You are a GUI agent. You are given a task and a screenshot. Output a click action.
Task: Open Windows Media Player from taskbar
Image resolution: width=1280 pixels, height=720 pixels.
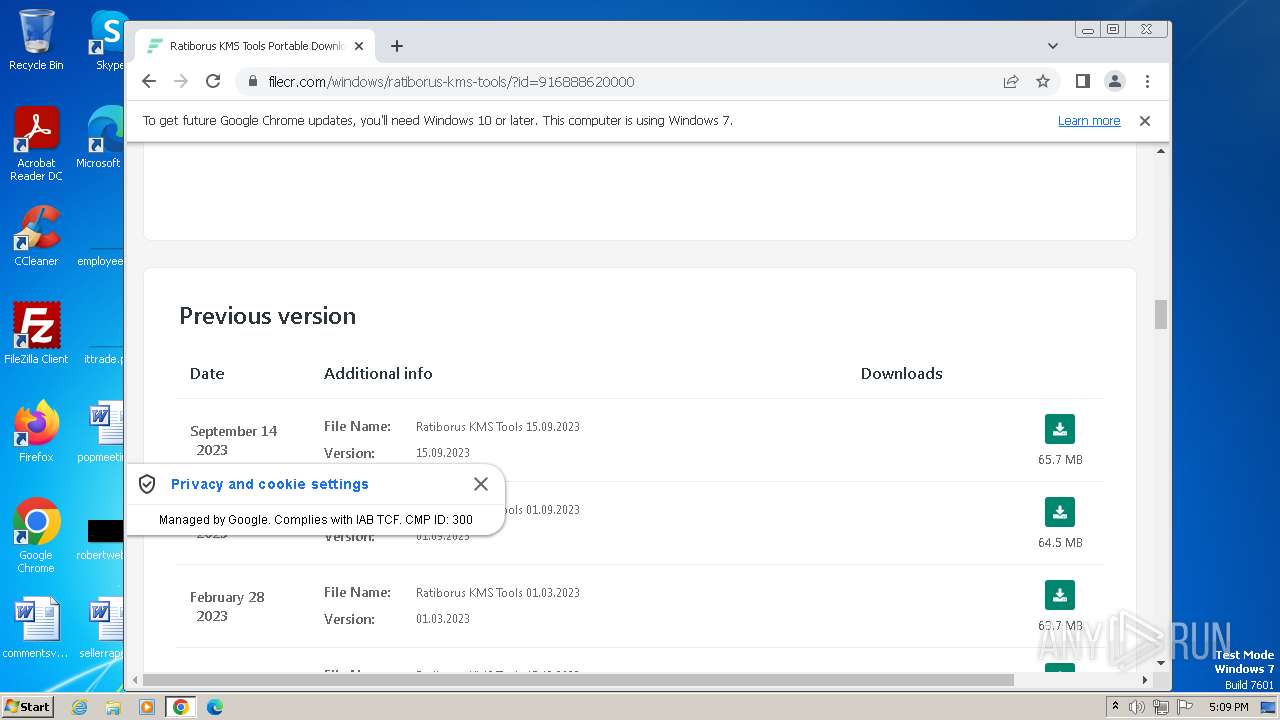click(x=147, y=707)
